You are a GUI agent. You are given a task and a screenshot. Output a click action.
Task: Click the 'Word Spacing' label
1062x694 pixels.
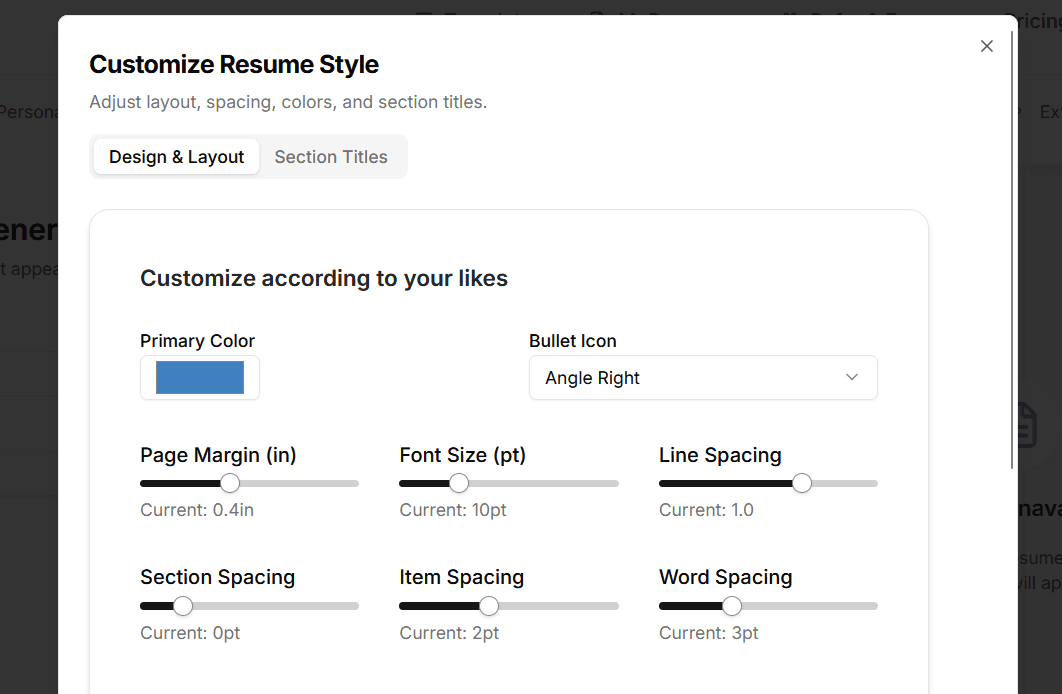(x=725, y=577)
